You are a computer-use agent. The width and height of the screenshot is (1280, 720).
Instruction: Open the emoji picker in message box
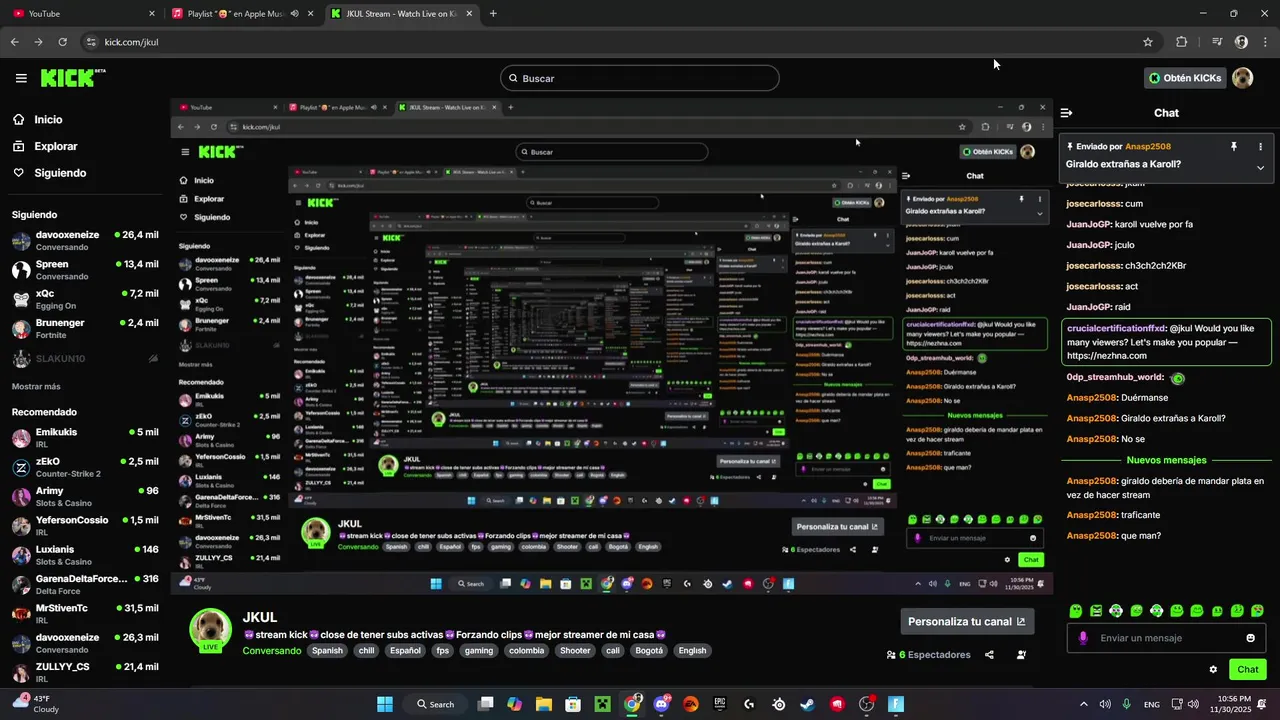(x=1251, y=638)
